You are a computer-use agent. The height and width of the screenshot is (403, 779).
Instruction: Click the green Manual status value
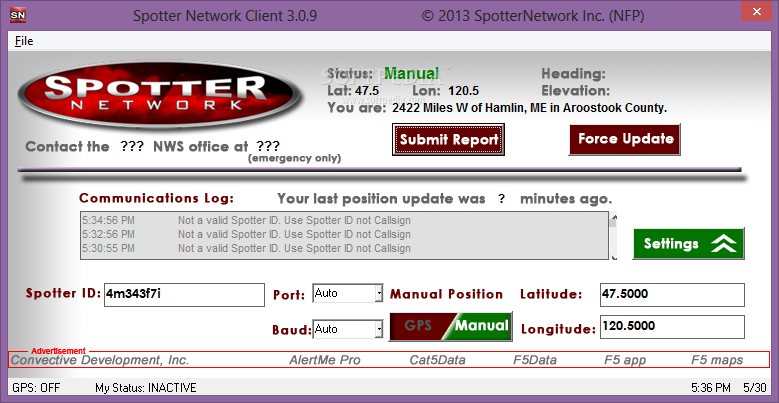(x=411, y=74)
